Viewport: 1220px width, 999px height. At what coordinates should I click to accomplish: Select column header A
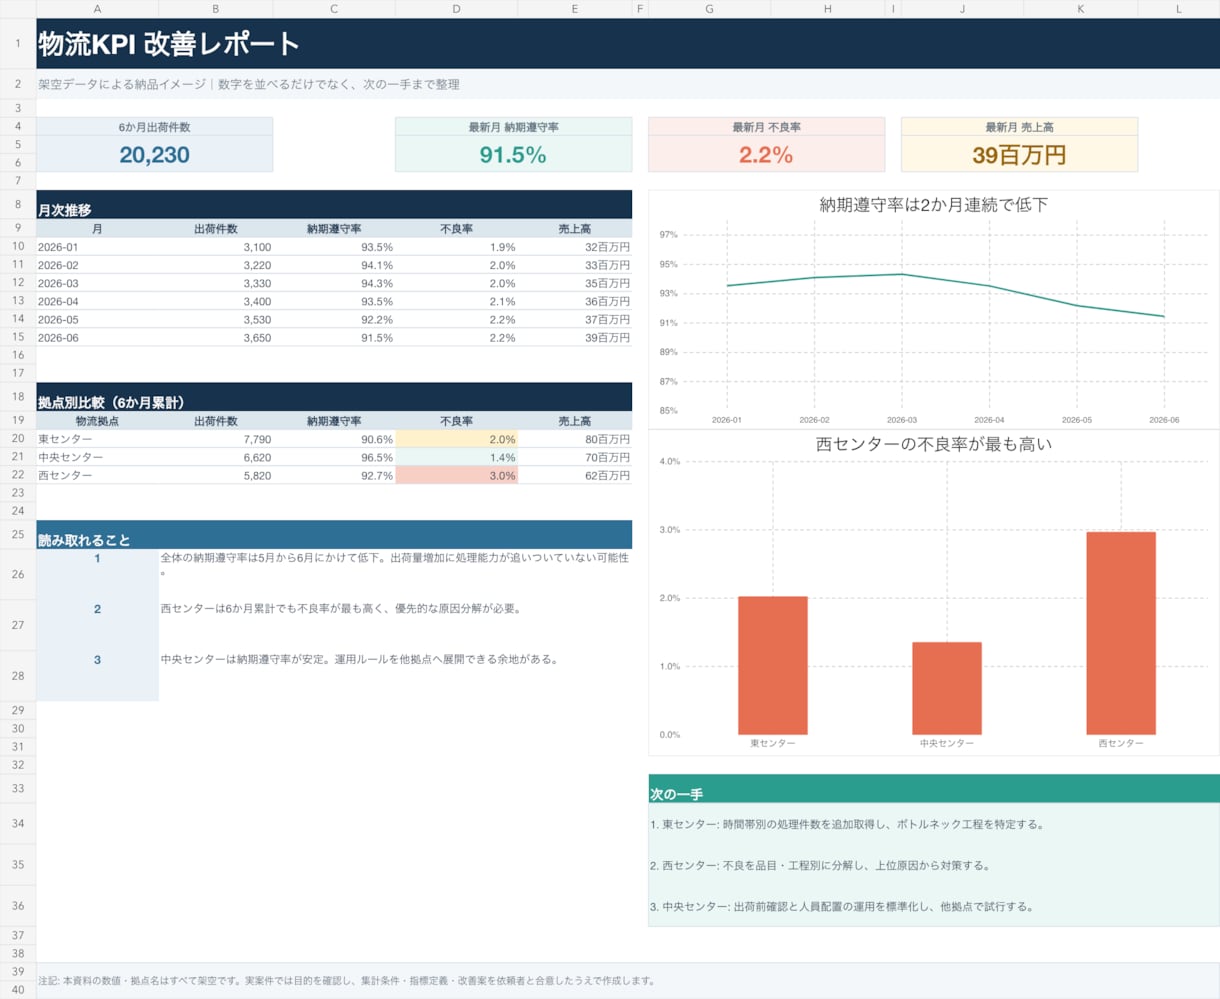97,9
